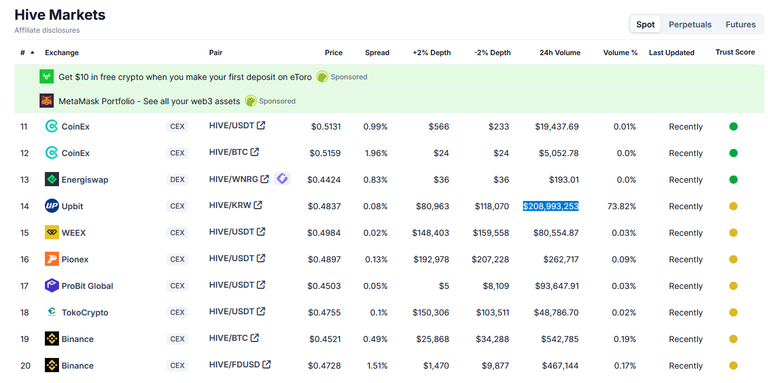Open external link icon for Binance HIVE/BTC

(255, 338)
